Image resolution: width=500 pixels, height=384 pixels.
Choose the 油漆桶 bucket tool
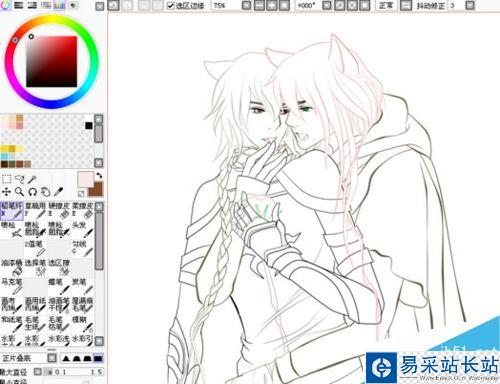coord(12,267)
